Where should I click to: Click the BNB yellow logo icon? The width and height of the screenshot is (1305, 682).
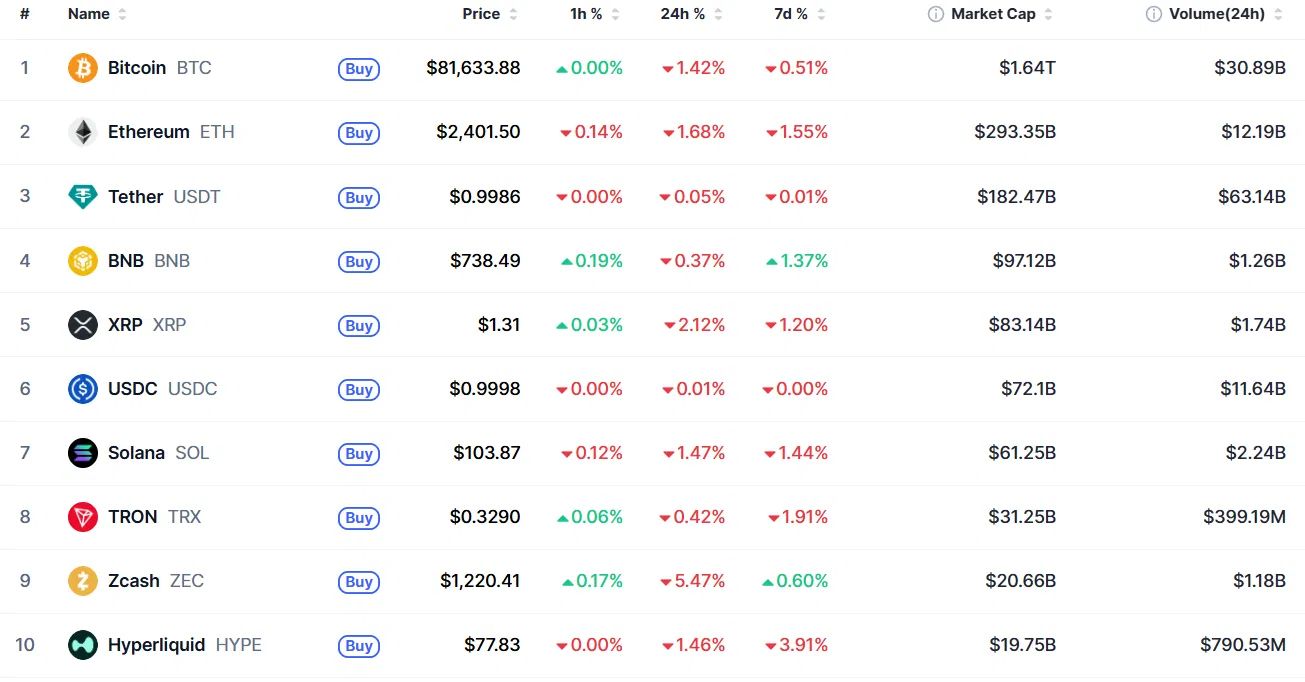83,260
